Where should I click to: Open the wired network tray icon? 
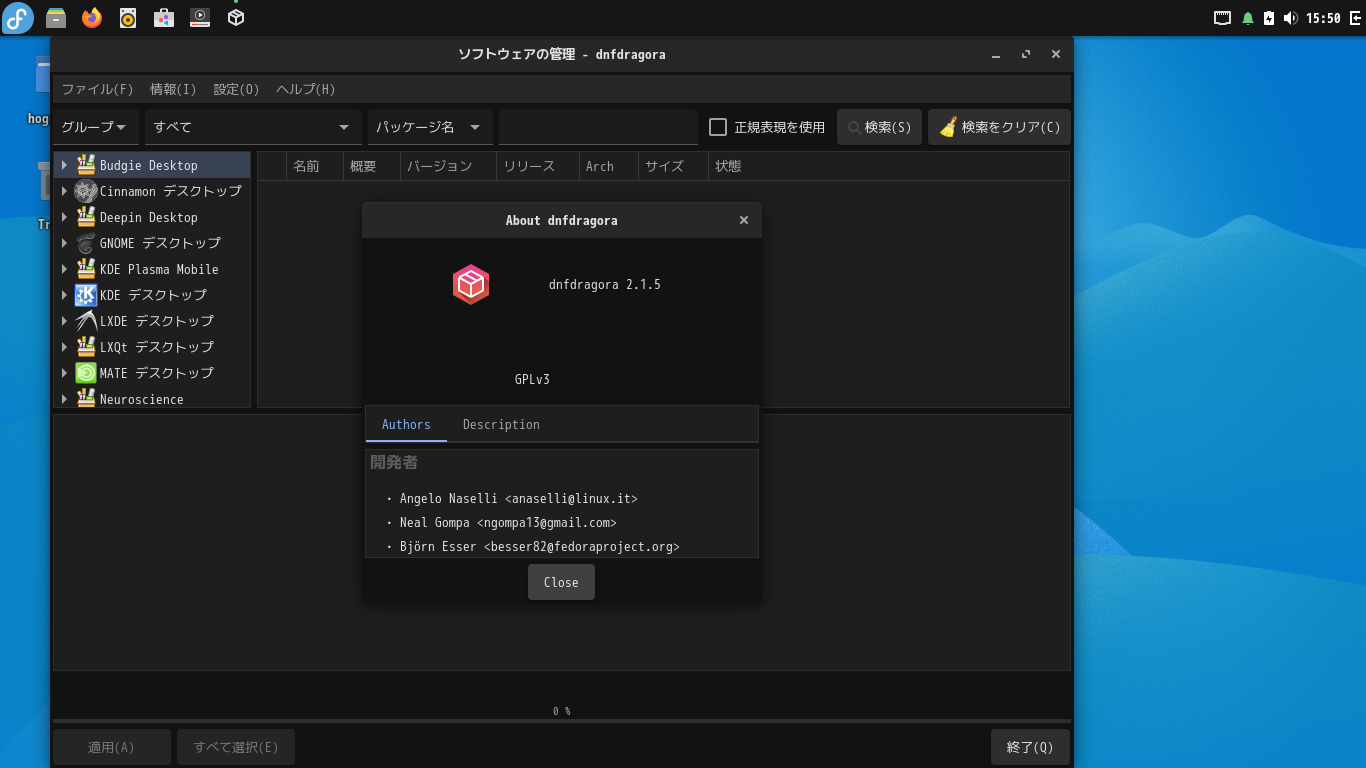1222,18
